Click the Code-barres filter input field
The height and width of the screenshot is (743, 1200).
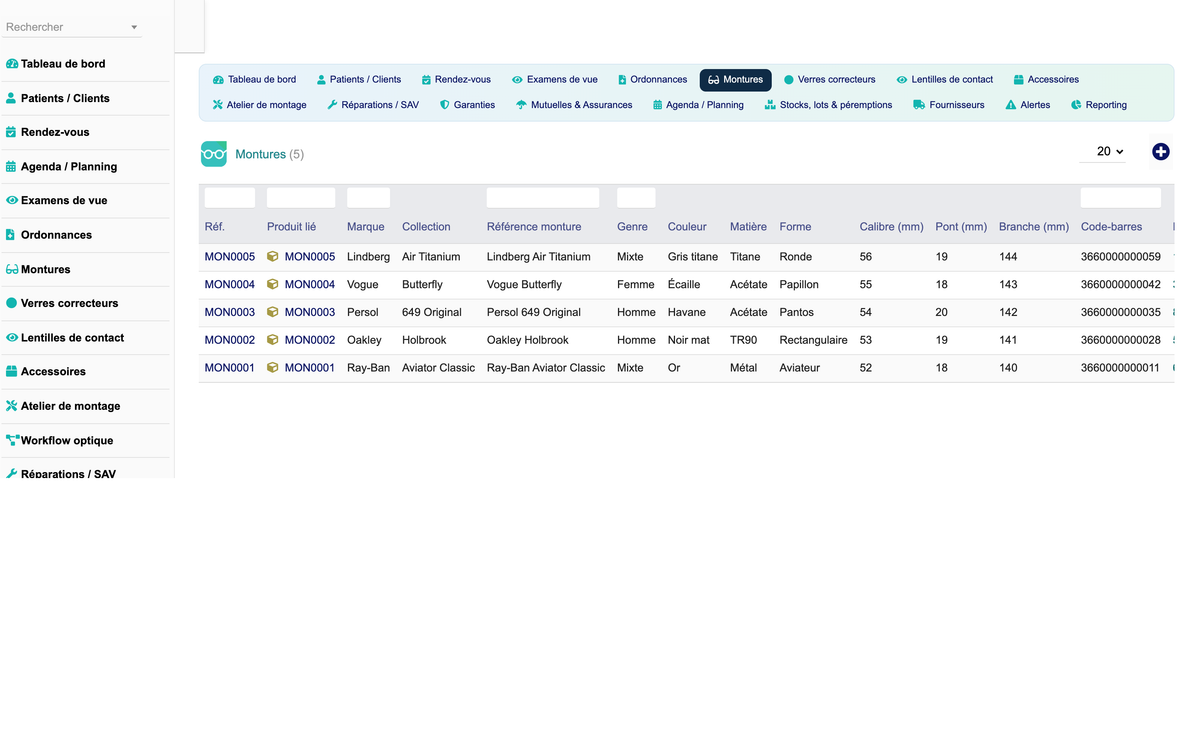point(1121,198)
